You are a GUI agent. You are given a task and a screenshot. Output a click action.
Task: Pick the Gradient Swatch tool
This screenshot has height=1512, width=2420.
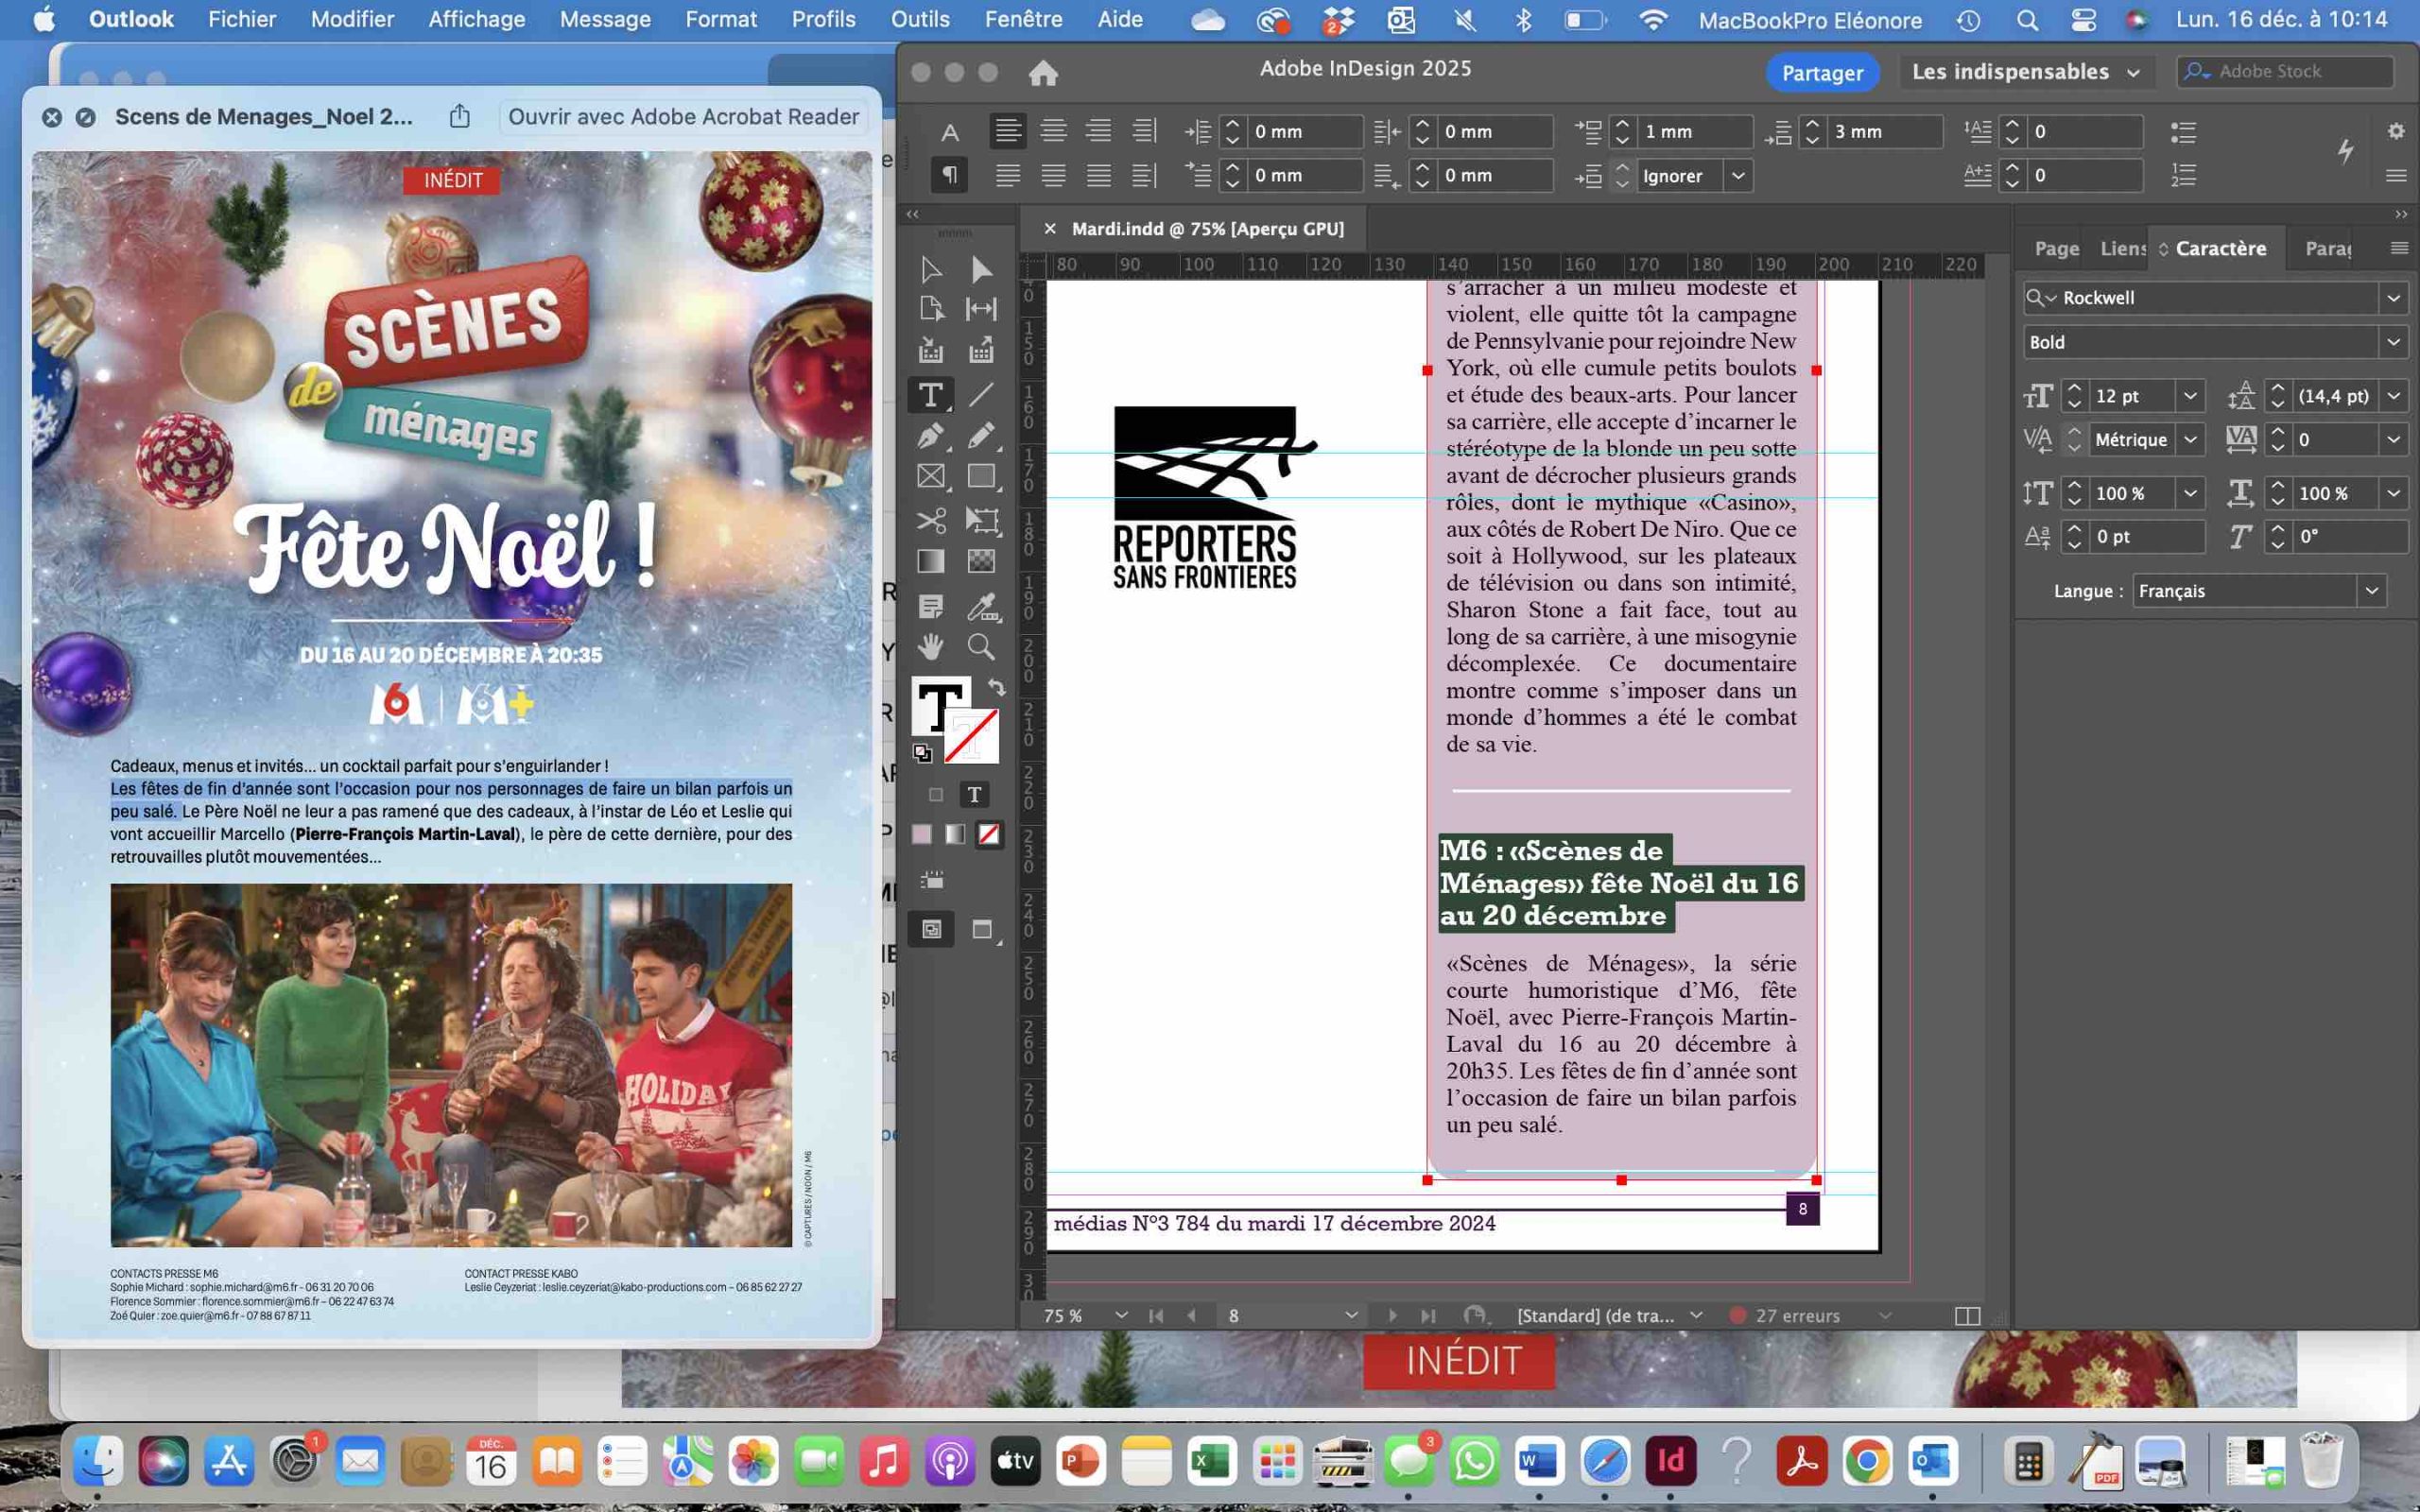pos(930,561)
